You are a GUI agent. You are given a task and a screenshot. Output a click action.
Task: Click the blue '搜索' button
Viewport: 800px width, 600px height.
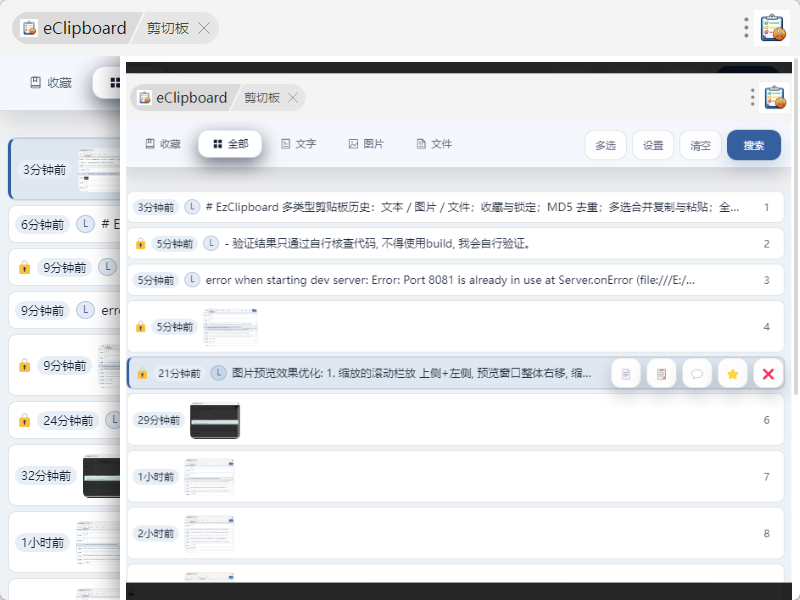753,145
